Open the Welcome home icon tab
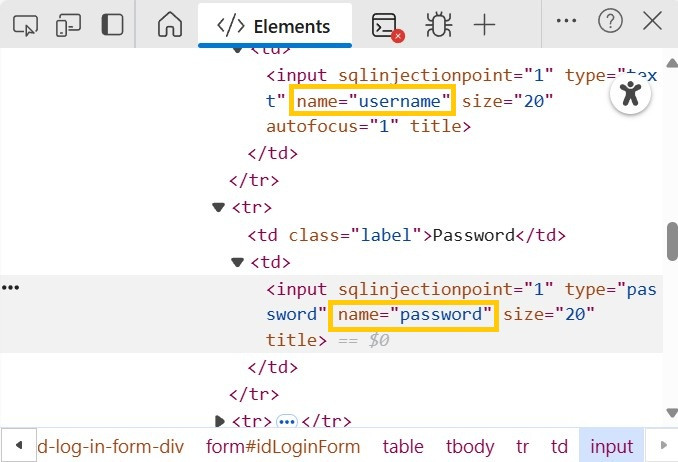Viewport: 678px width, 462px height. tap(171, 24)
